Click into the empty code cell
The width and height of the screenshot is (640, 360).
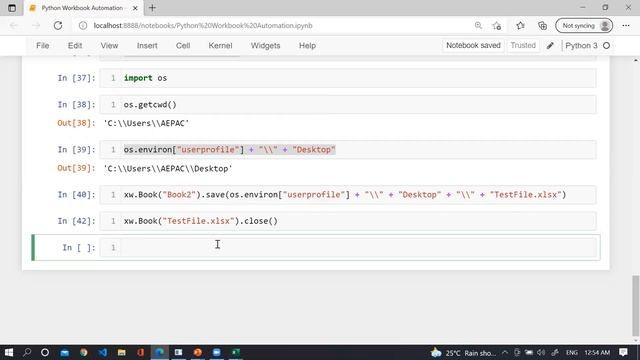click(x=348, y=247)
